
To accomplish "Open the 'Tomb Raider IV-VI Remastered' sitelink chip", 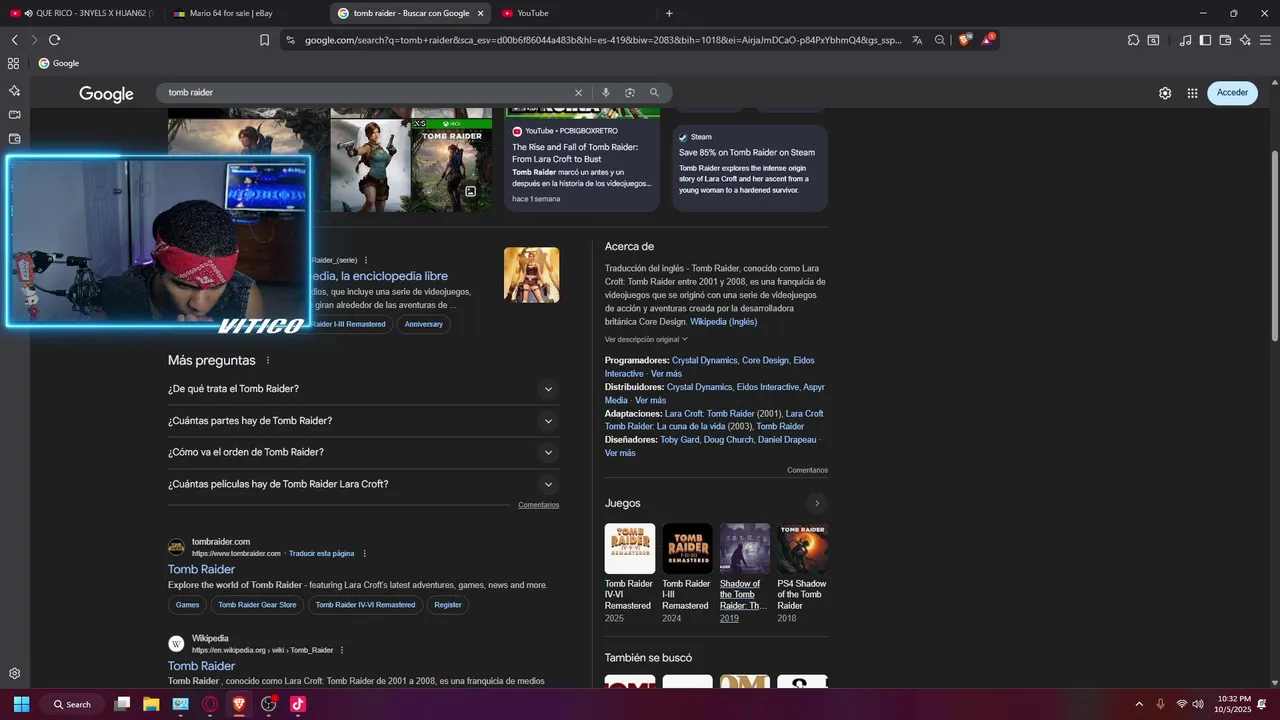I will (x=365, y=605).
